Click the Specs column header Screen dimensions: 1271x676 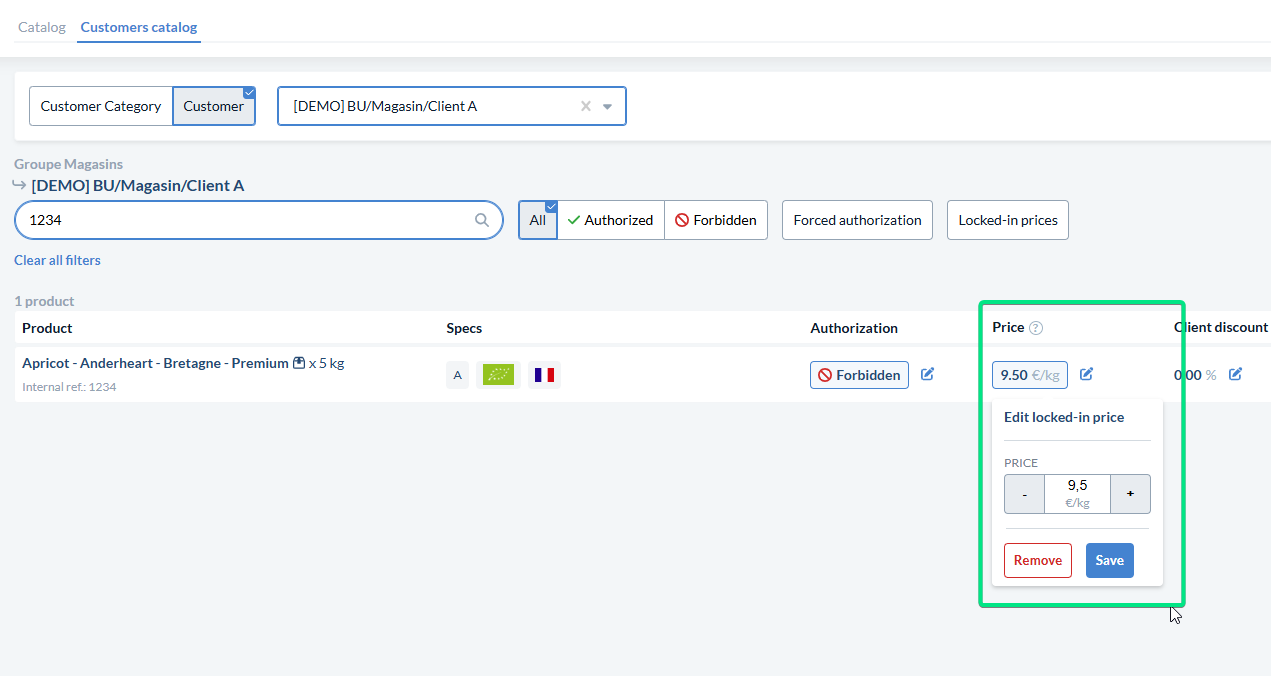pyautogui.click(x=464, y=328)
